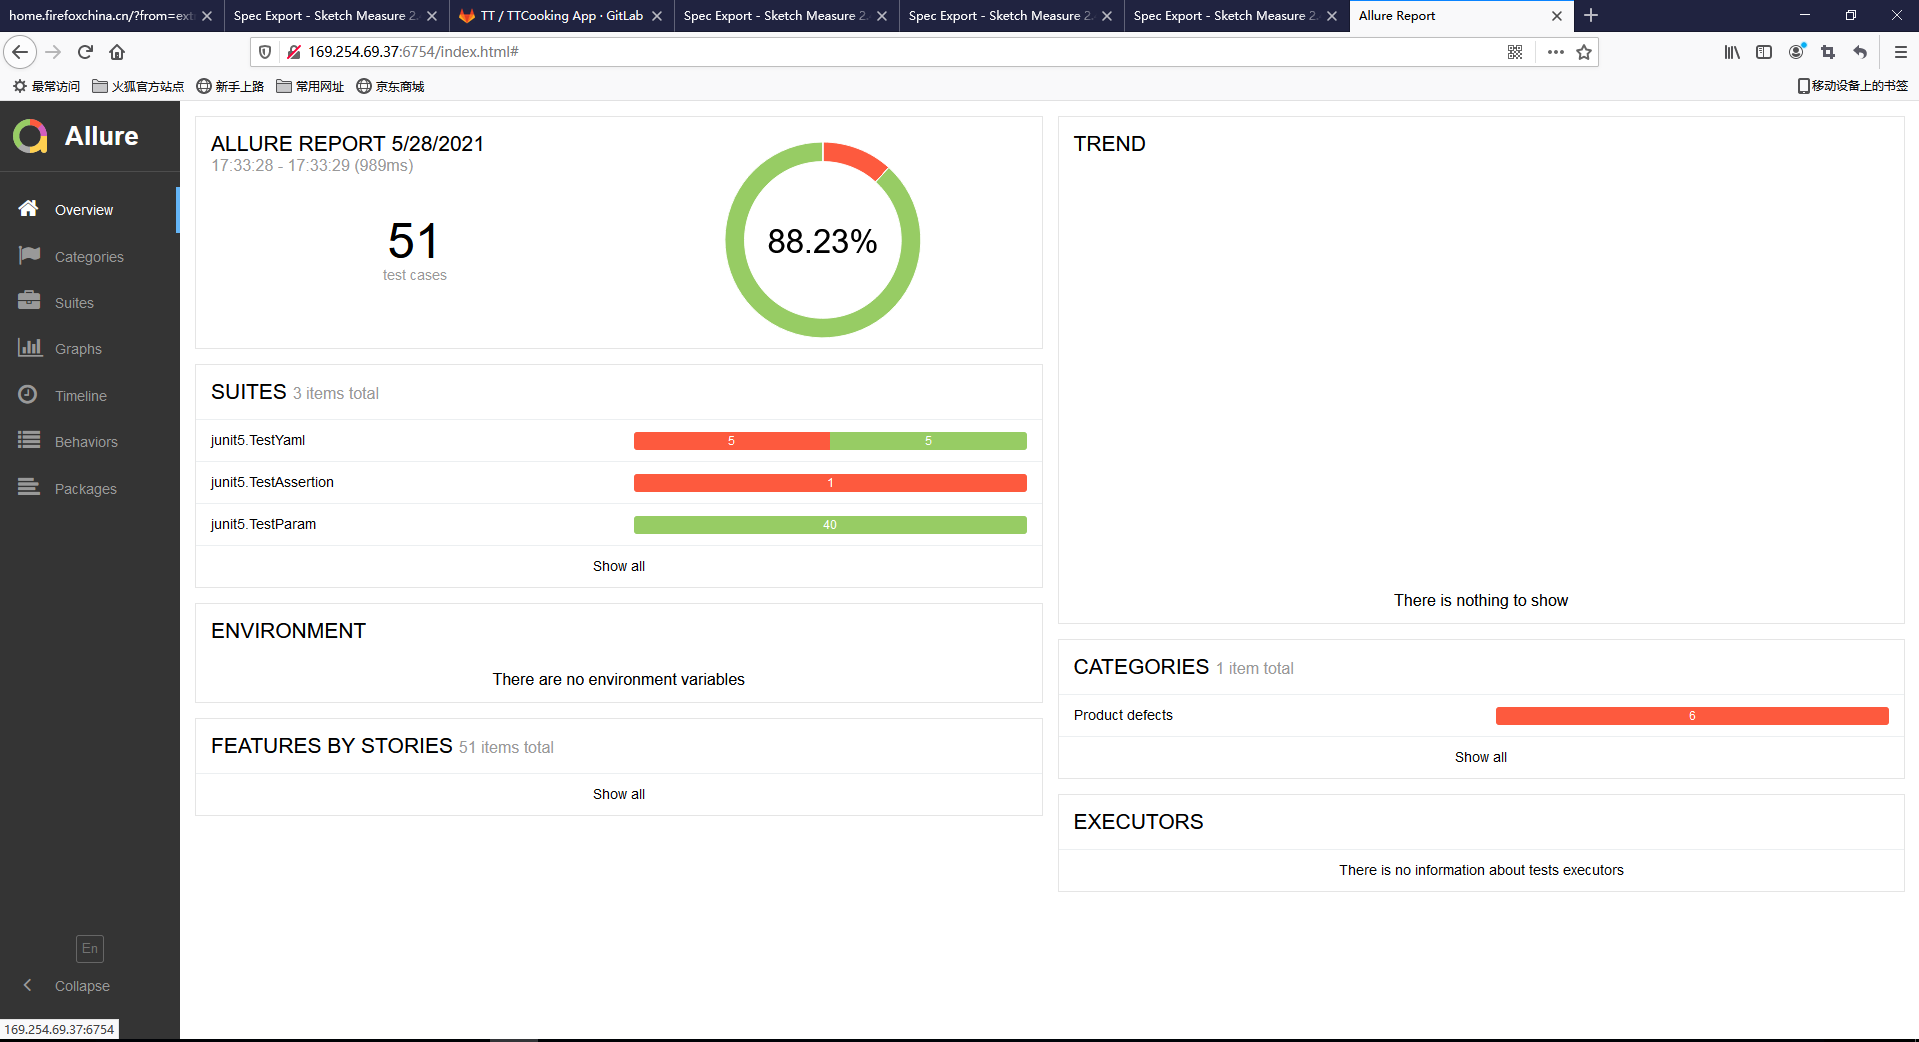Viewport: 1919px width, 1042px height.
Task: Click red failed bar of junit5.TestYaml
Action: pos(731,440)
